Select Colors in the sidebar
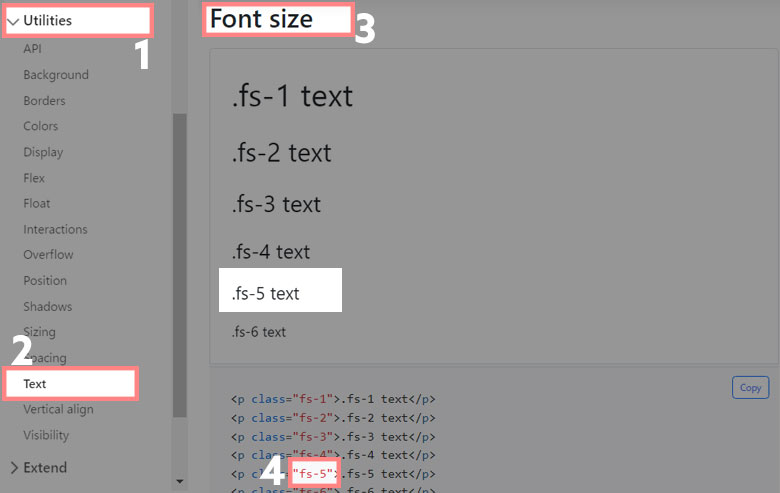The image size is (780, 493). tap(41, 126)
